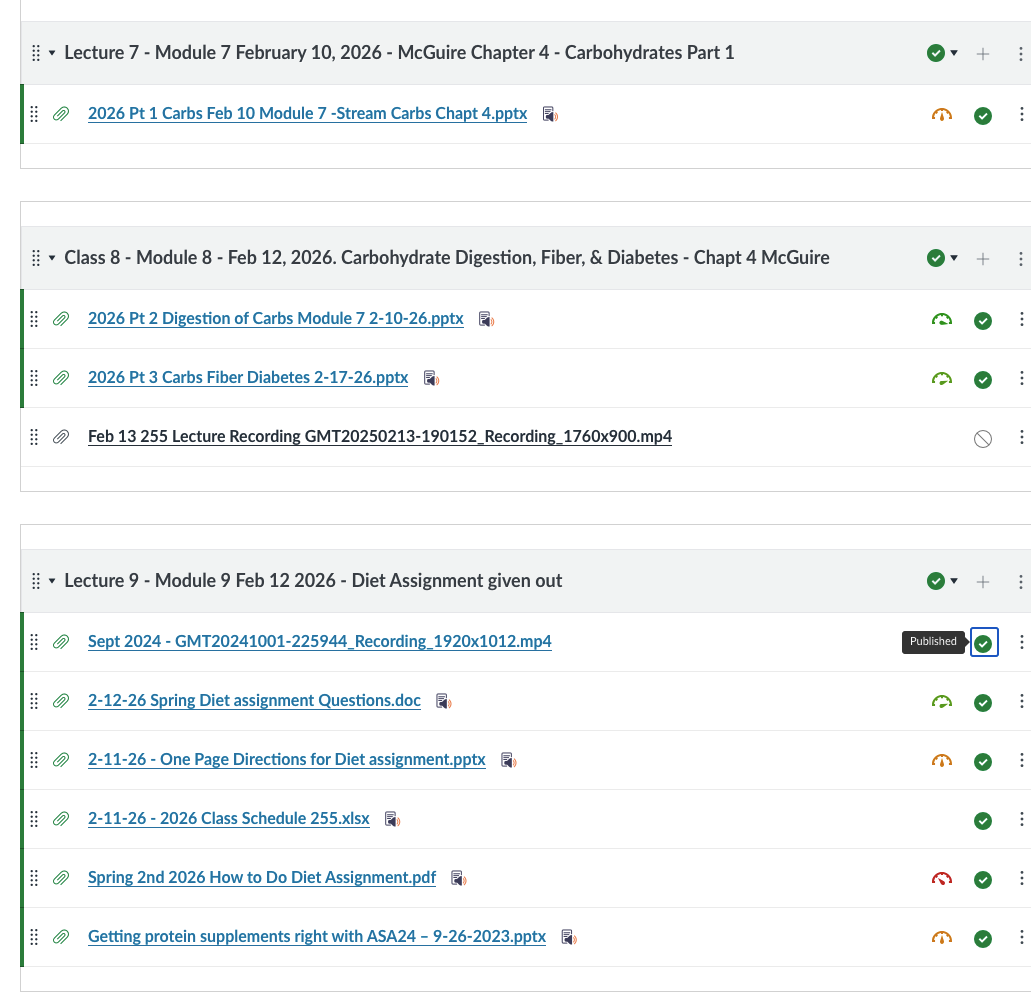Click drag handle of 2026 Class Schedule 255.xlsx
1031x996 pixels.
[34, 819]
